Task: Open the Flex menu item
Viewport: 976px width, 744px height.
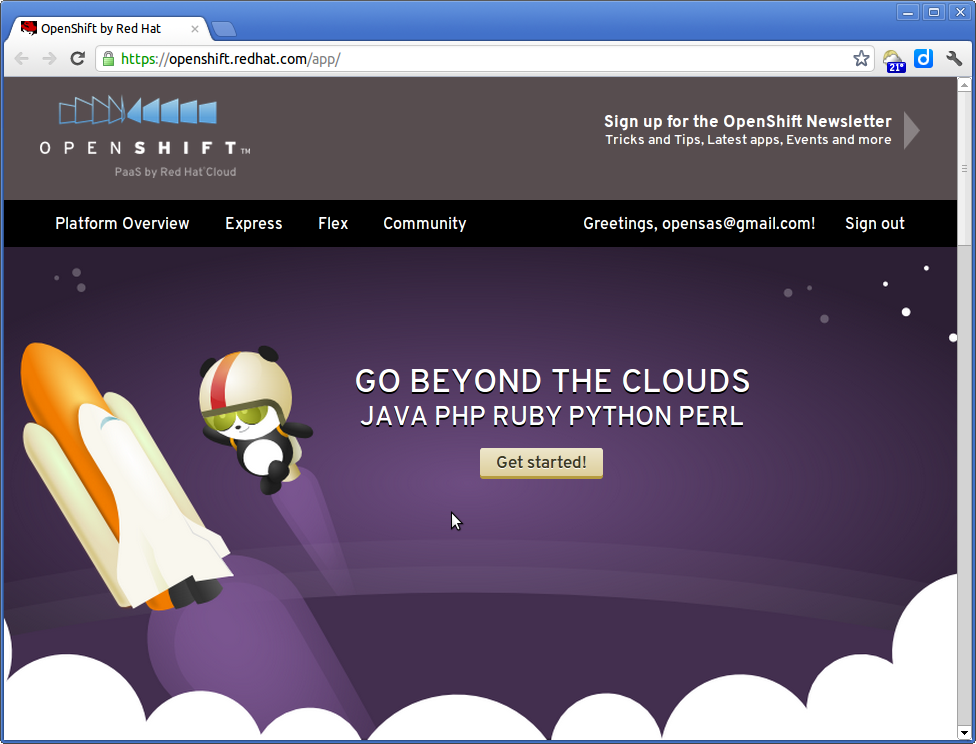Action: [x=333, y=224]
